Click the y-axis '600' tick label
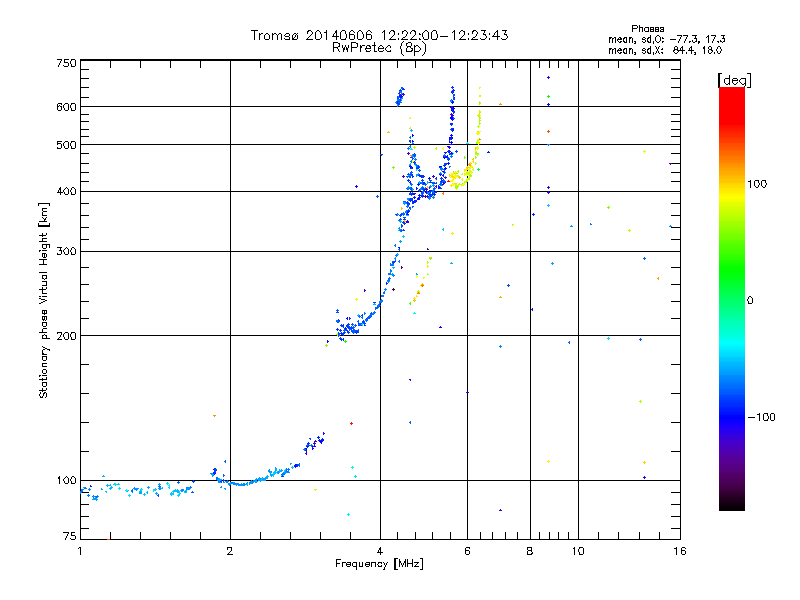This screenshot has width=800, height=600. click(x=66, y=107)
